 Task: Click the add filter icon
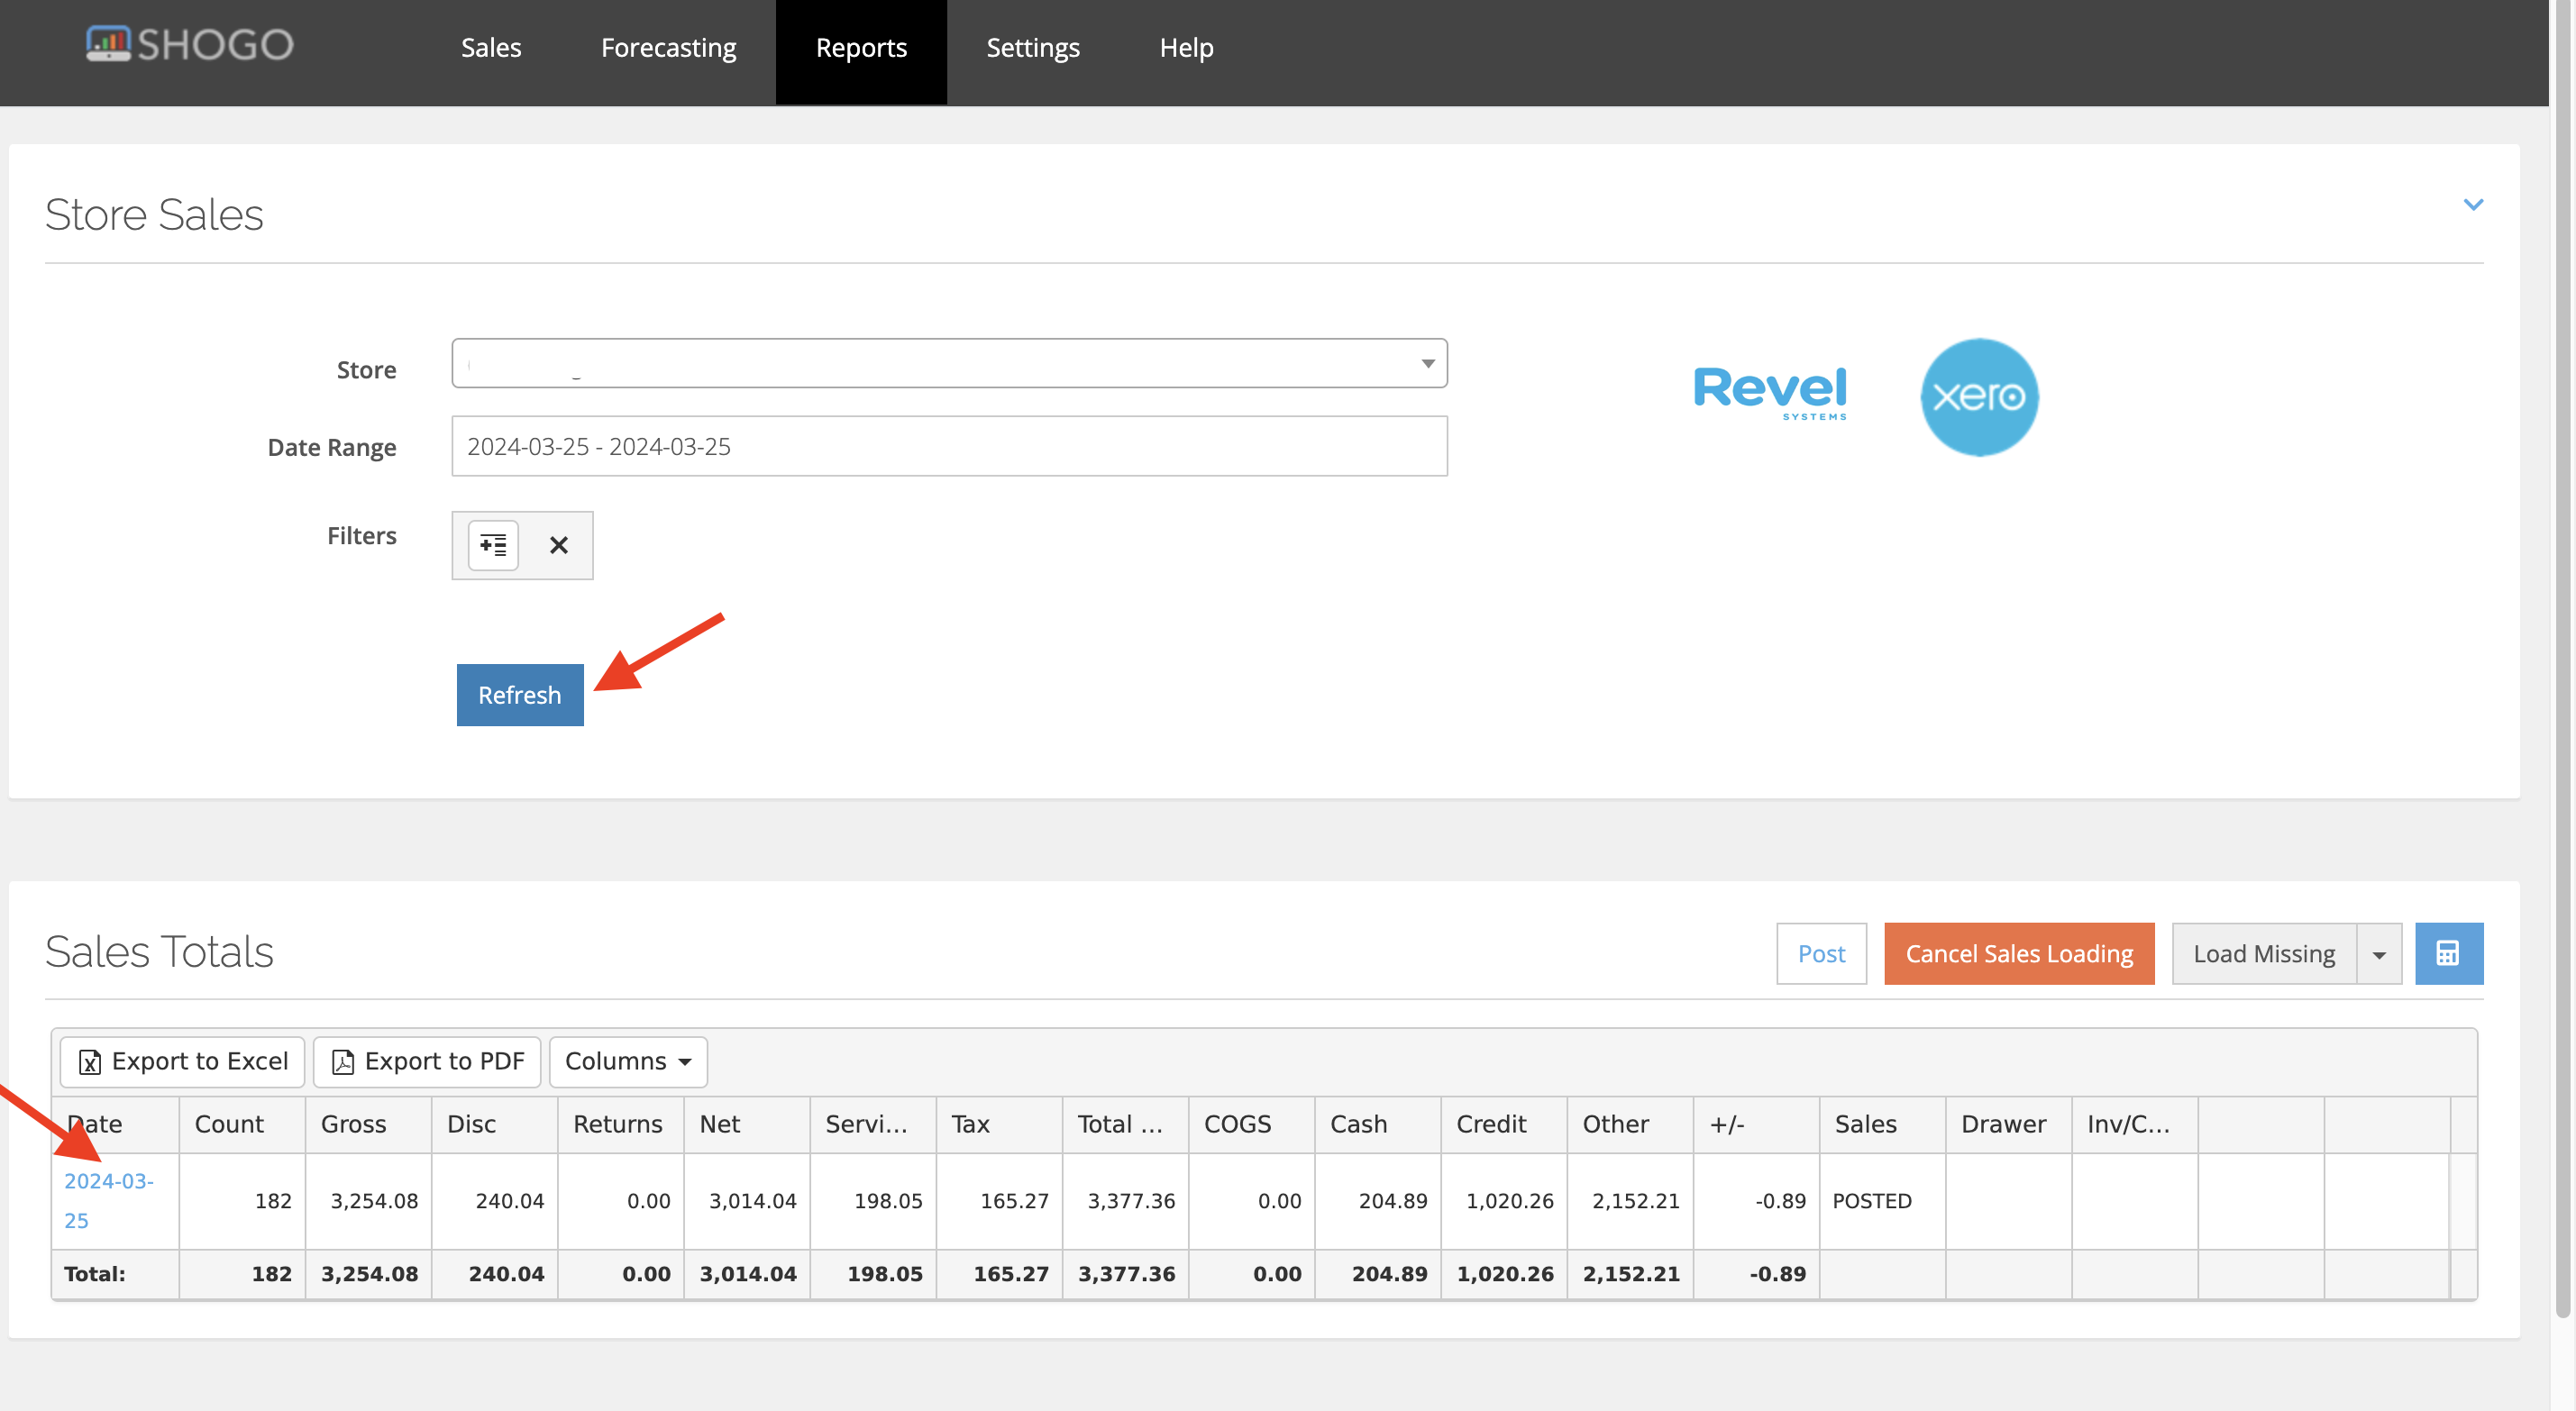(x=493, y=545)
